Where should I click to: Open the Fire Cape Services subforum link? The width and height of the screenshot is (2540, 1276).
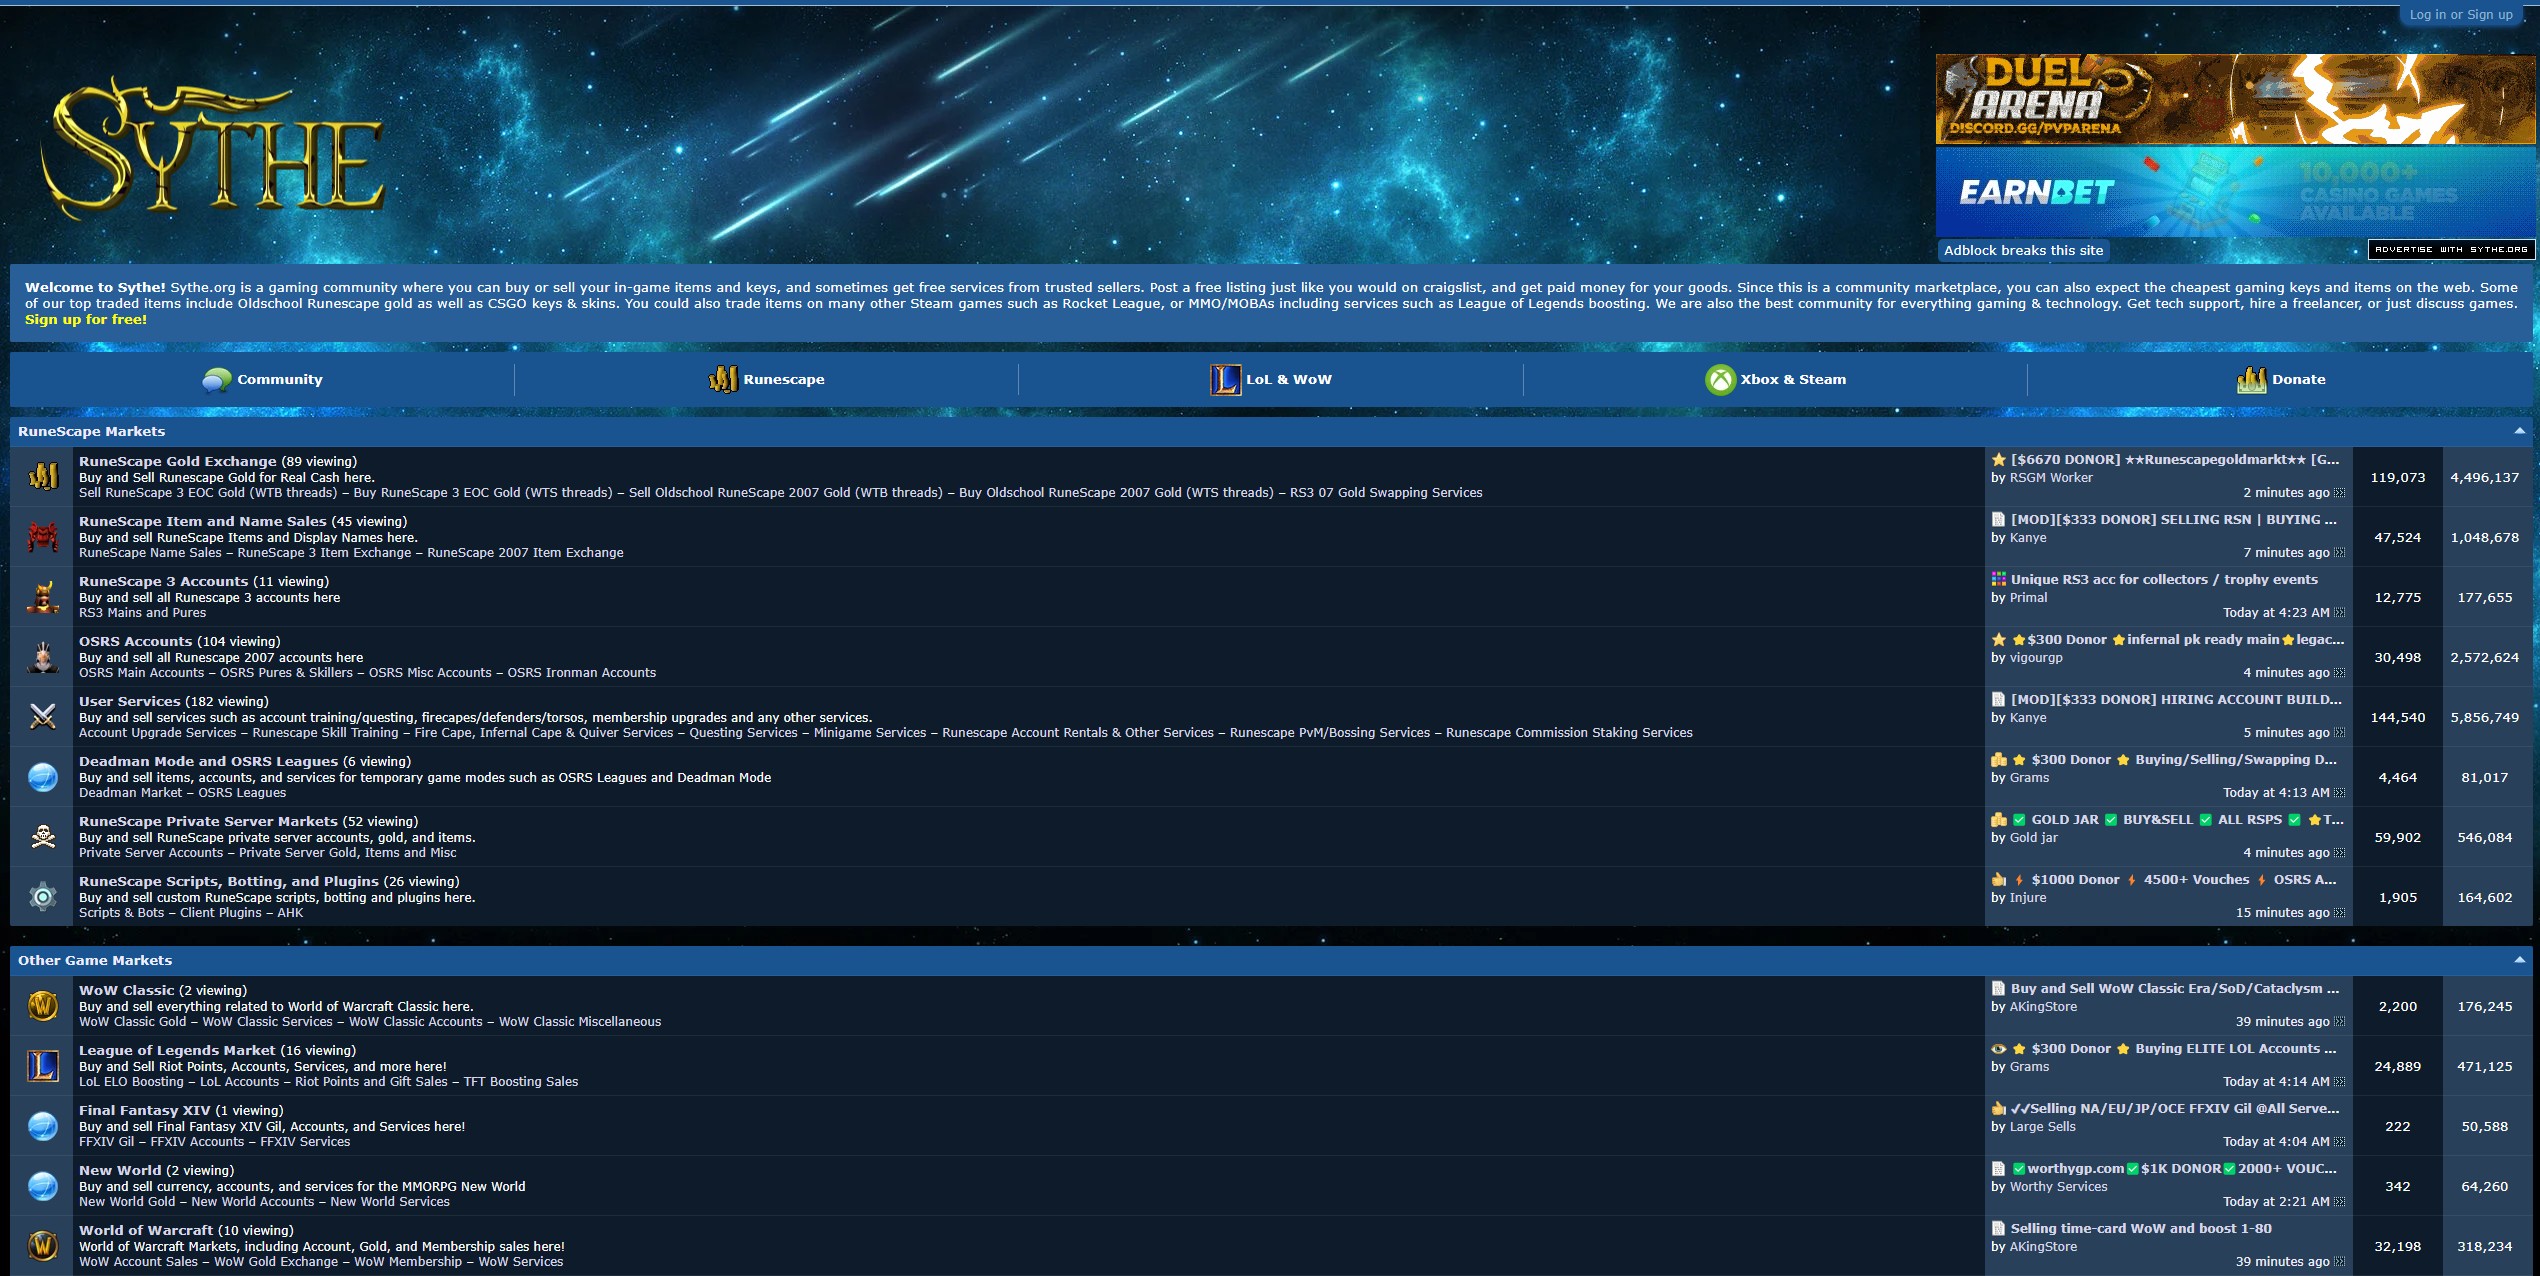[544, 733]
